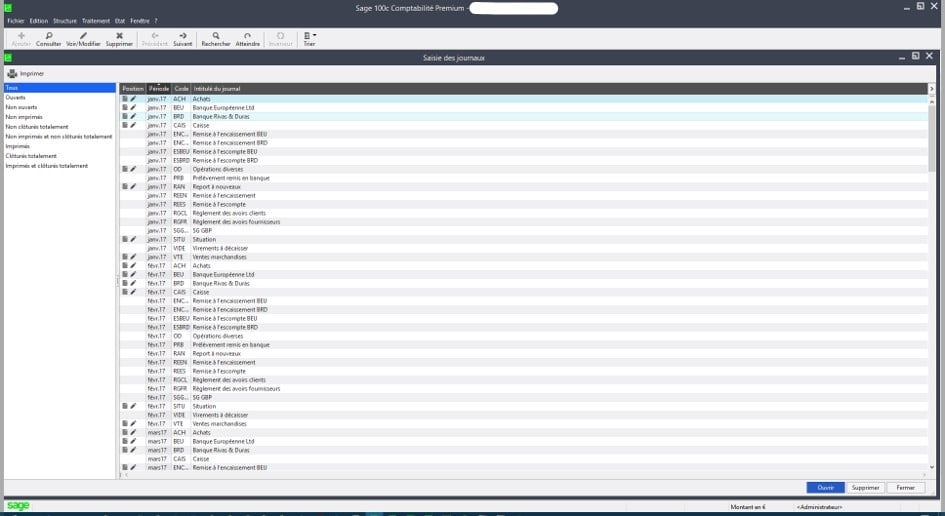This screenshot has width=945, height=516.
Task: Select the Imprimés filter
Action: 17,146
